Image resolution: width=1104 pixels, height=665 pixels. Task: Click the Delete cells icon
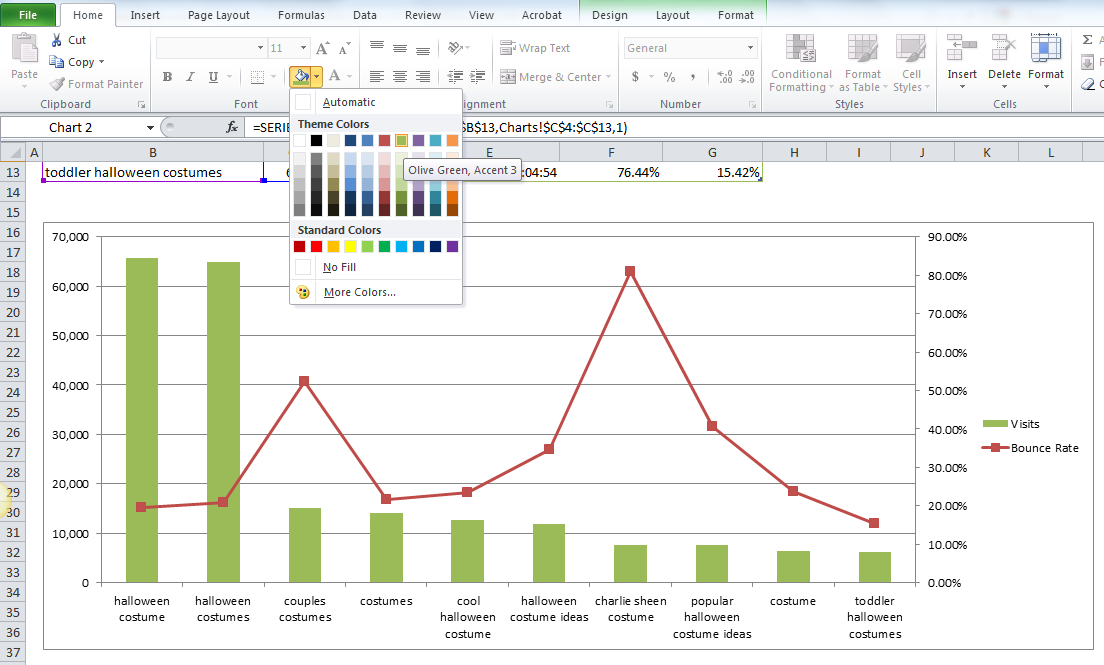click(1004, 48)
